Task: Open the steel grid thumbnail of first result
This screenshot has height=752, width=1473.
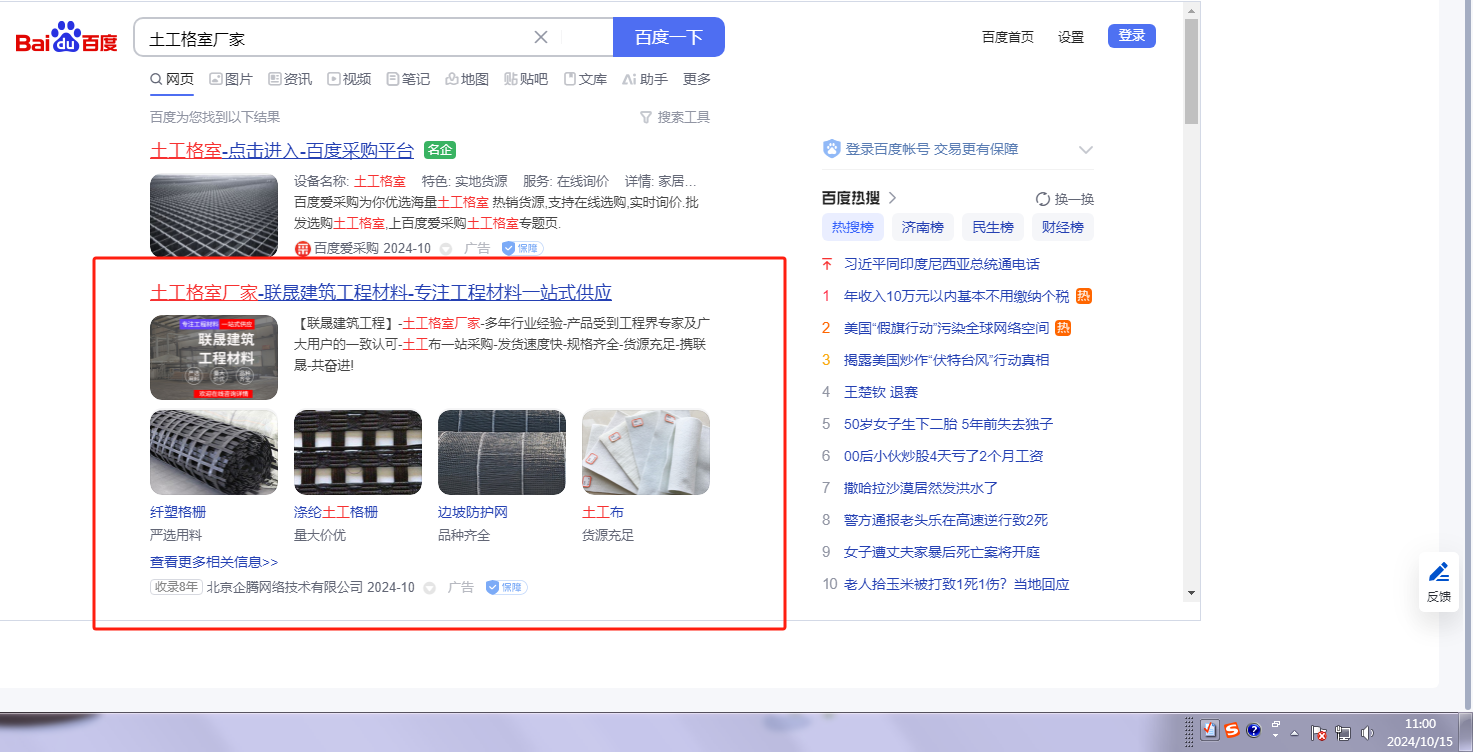Action: pos(214,215)
